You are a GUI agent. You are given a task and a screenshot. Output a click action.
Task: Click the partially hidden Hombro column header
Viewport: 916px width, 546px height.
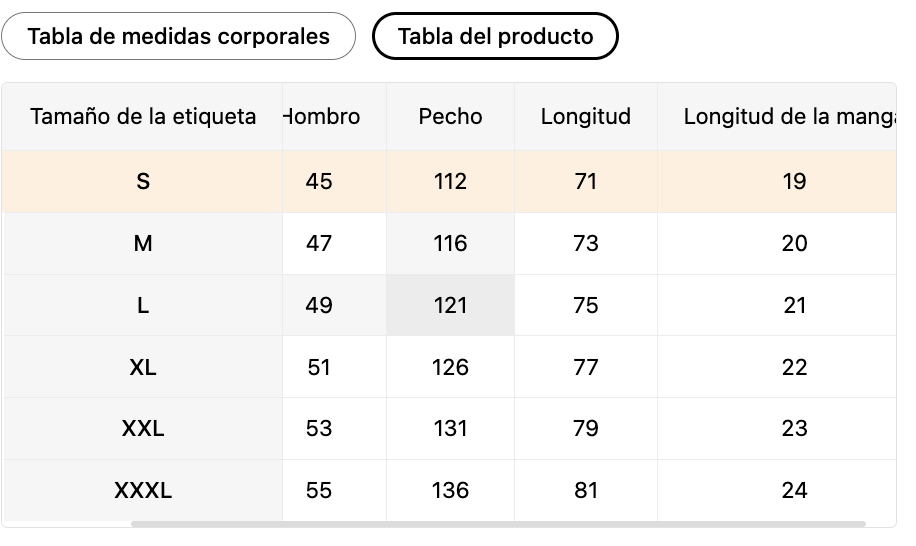[324, 117]
